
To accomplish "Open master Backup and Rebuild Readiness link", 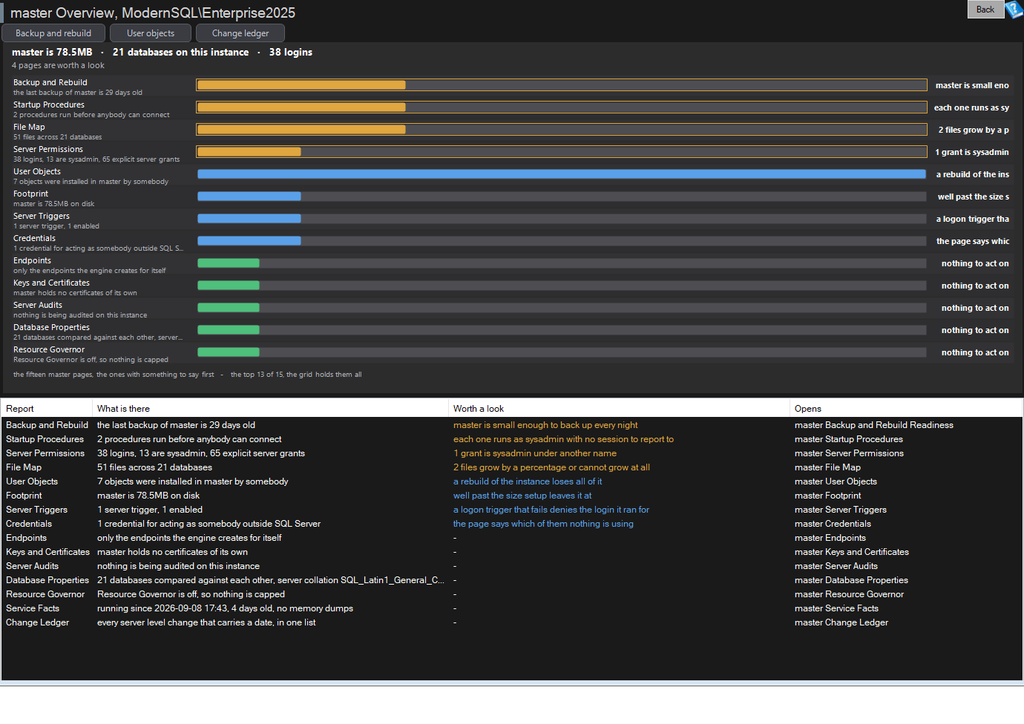I will pos(873,425).
